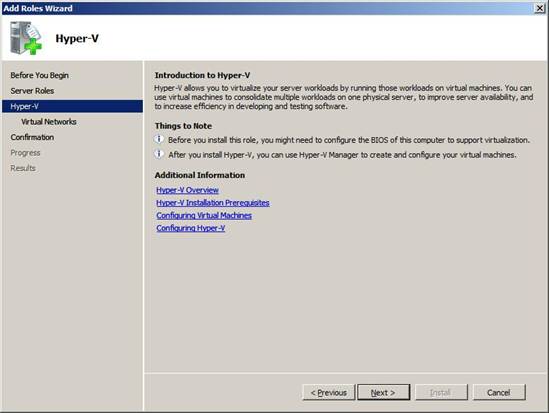Close the Add Roles Wizard window

point(540,8)
